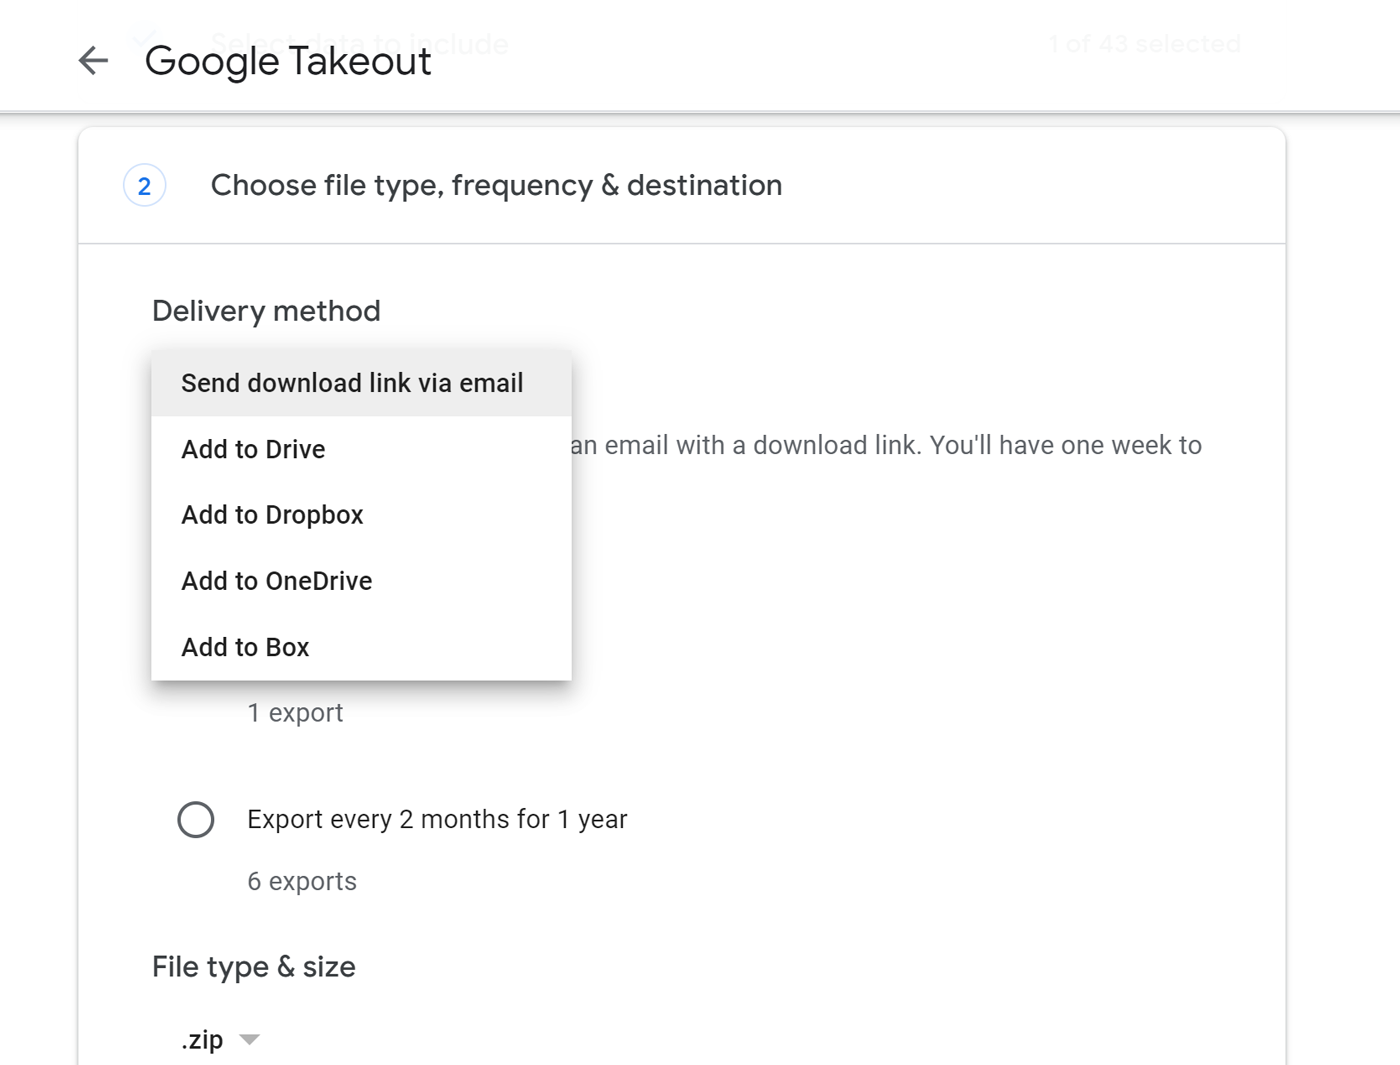The width and height of the screenshot is (1400, 1065).
Task: Click the 'File type & size' heading
Action: tap(254, 967)
